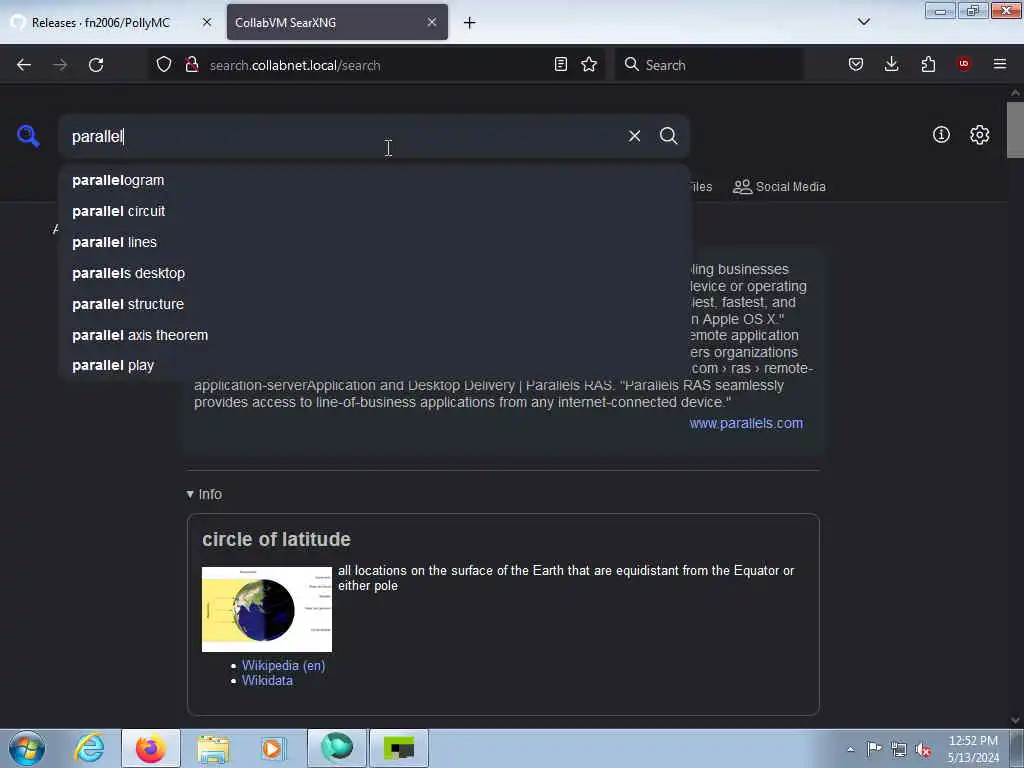The height and width of the screenshot is (768, 1024).
Task: Click the uBlock Origin toolbar icon
Action: click(964, 63)
